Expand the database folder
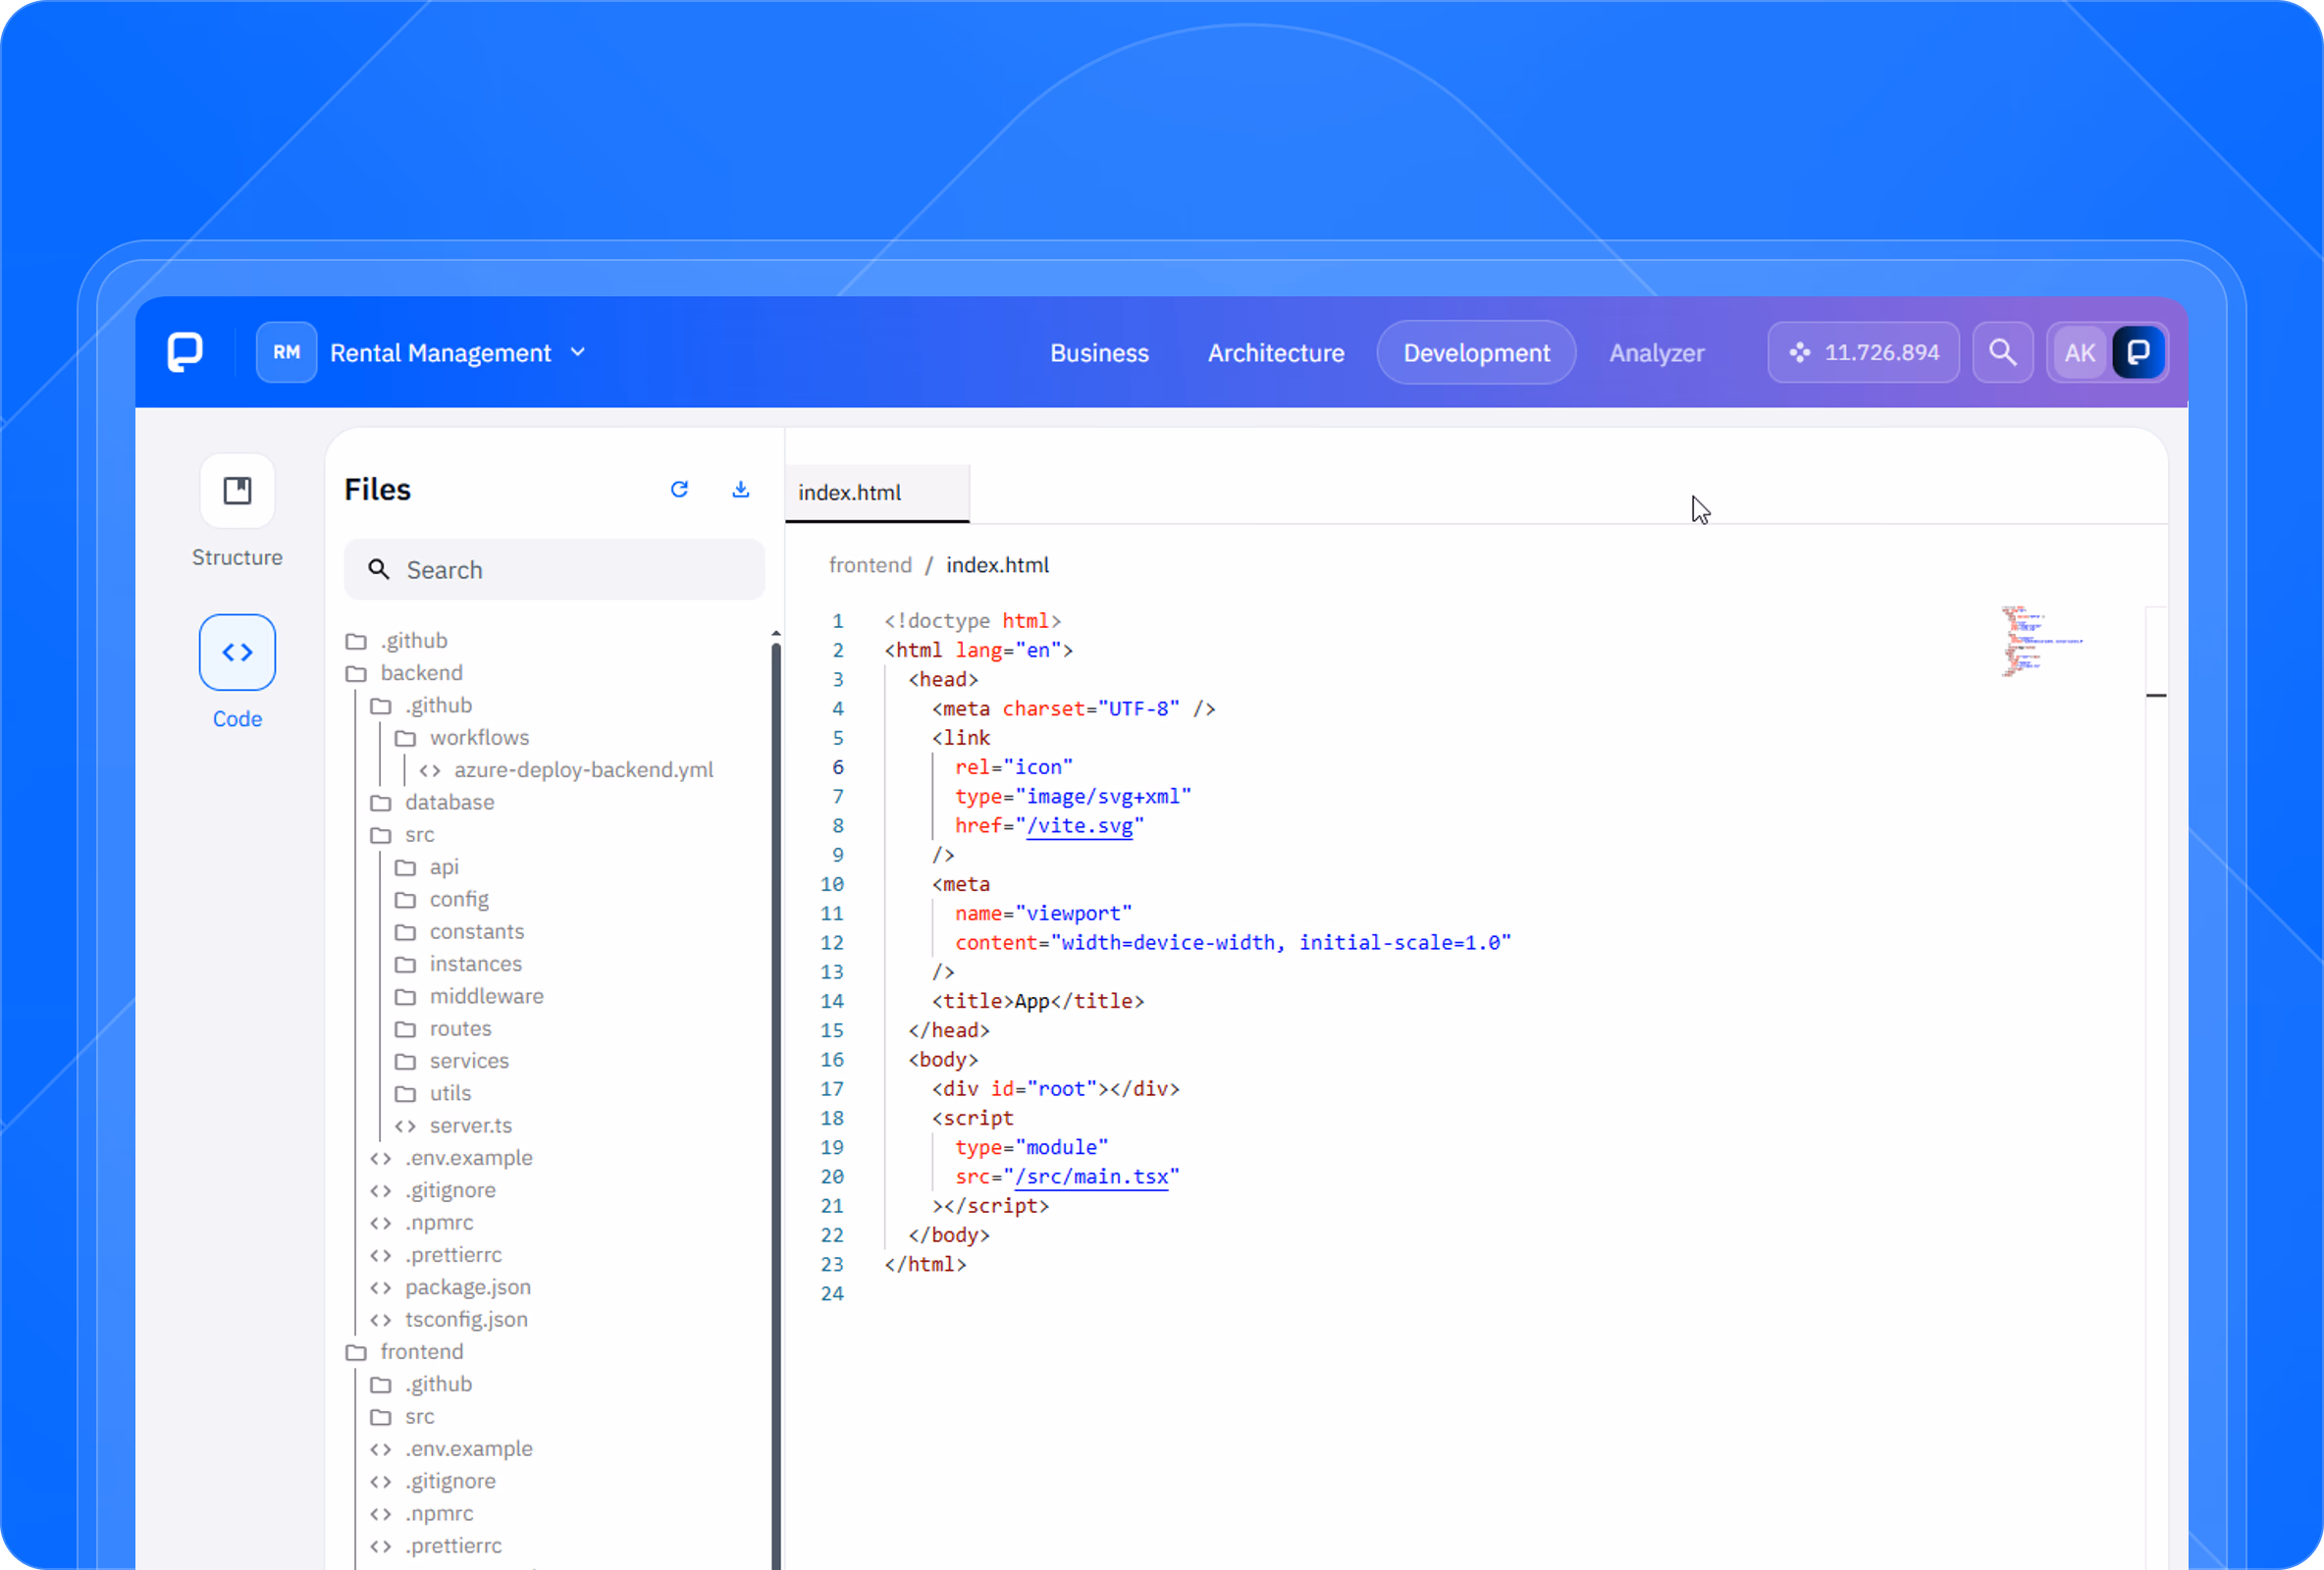The width and height of the screenshot is (2324, 1570). pos(432,802)
